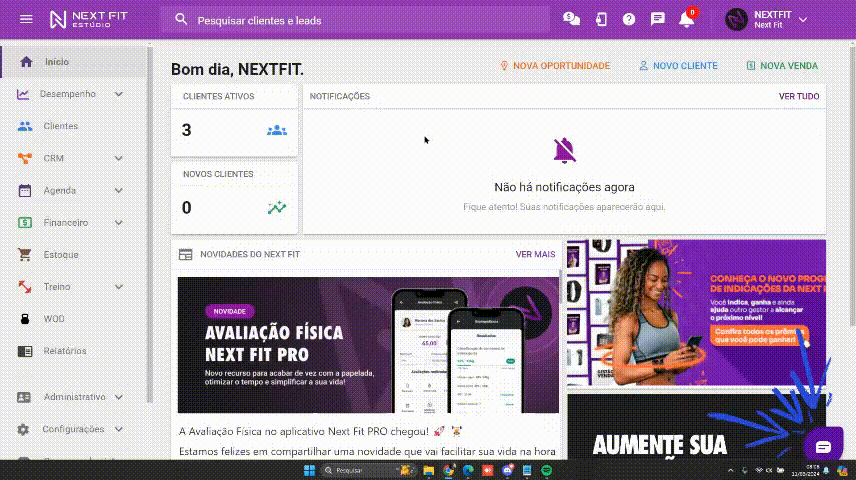856x480 pixels.
Task: Click NOVA VENDA button
Action: [782, 66]
